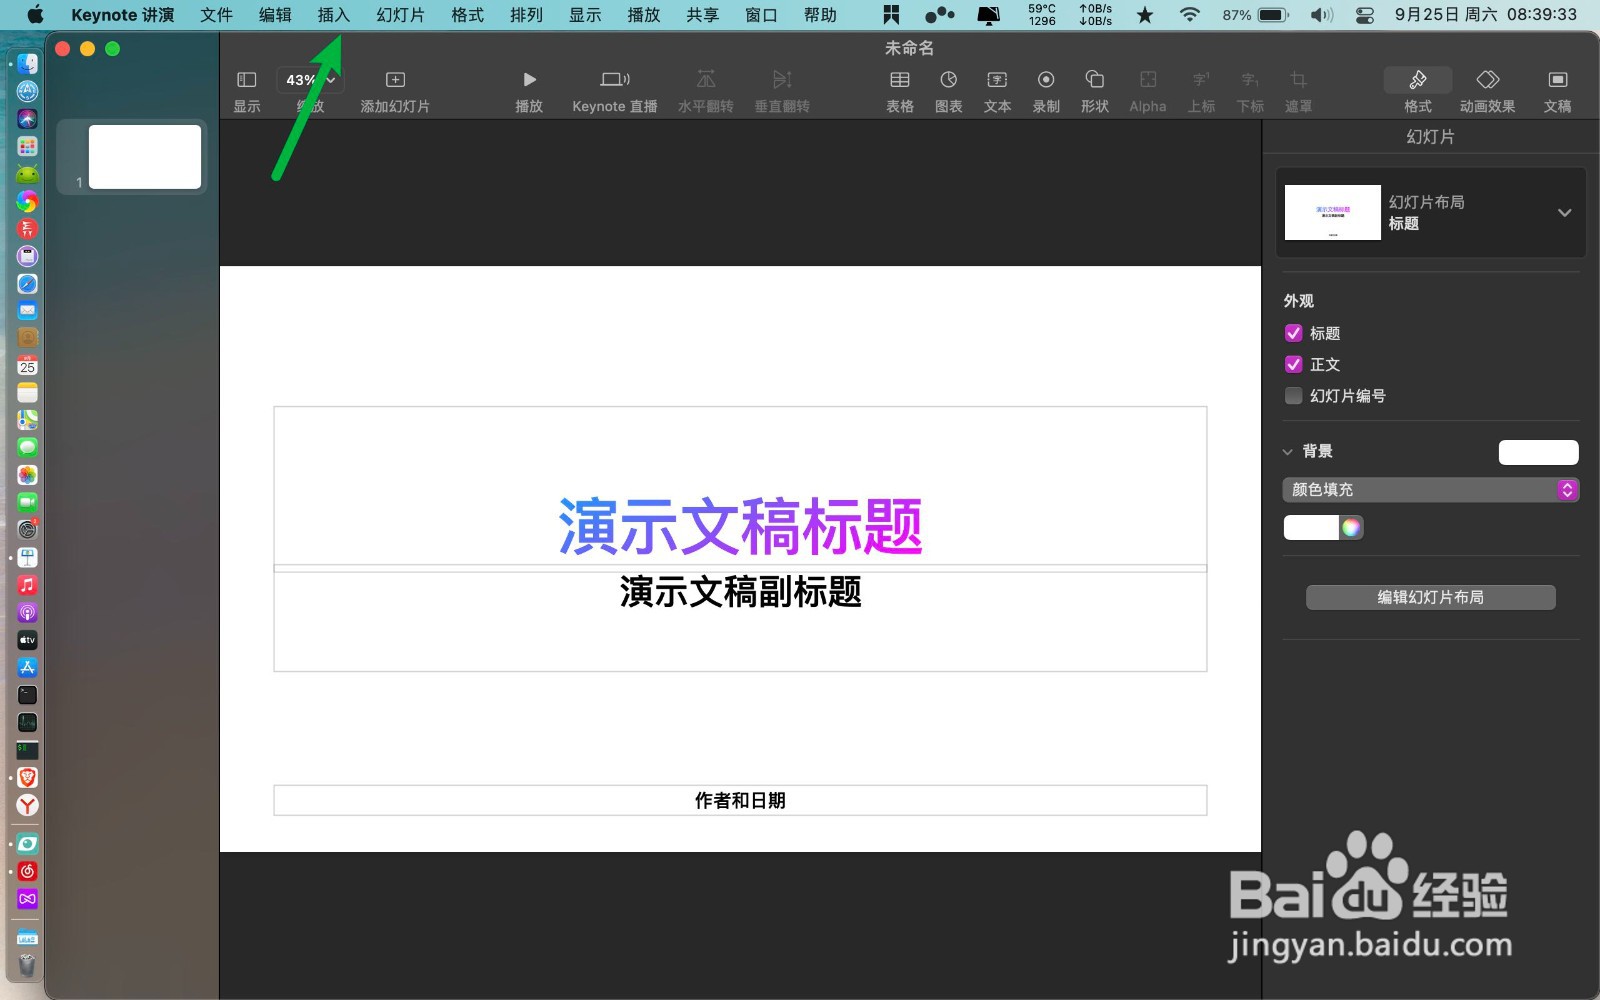
Task: Add a text box with 文本 icon
Action: pyautogui.click(x=997, y=80)
